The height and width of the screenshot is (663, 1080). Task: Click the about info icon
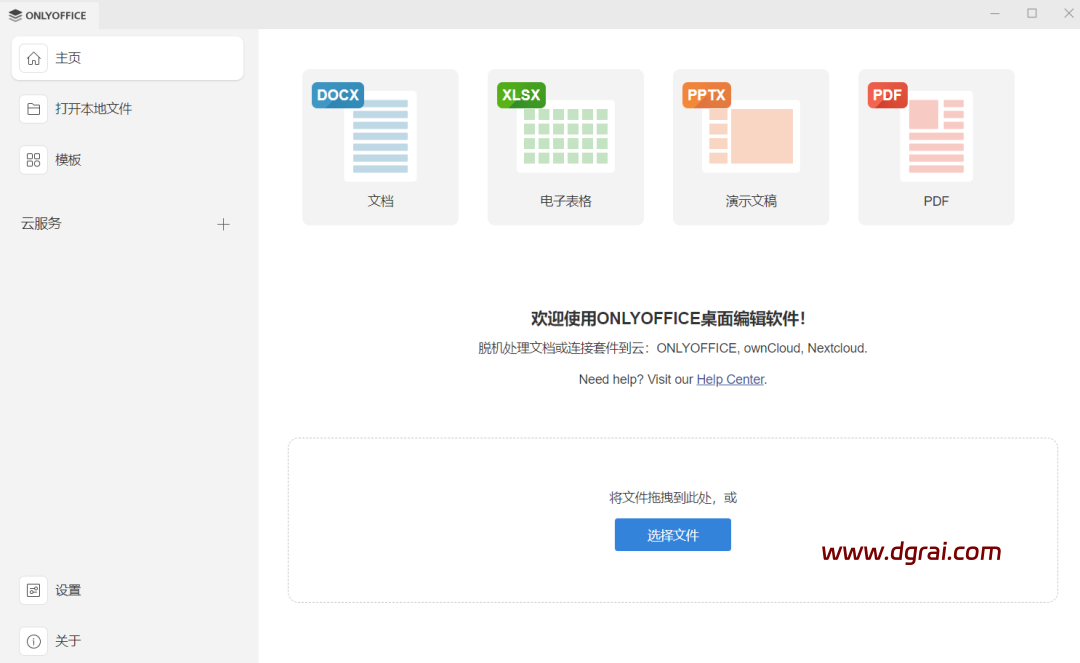click(34, 641)
